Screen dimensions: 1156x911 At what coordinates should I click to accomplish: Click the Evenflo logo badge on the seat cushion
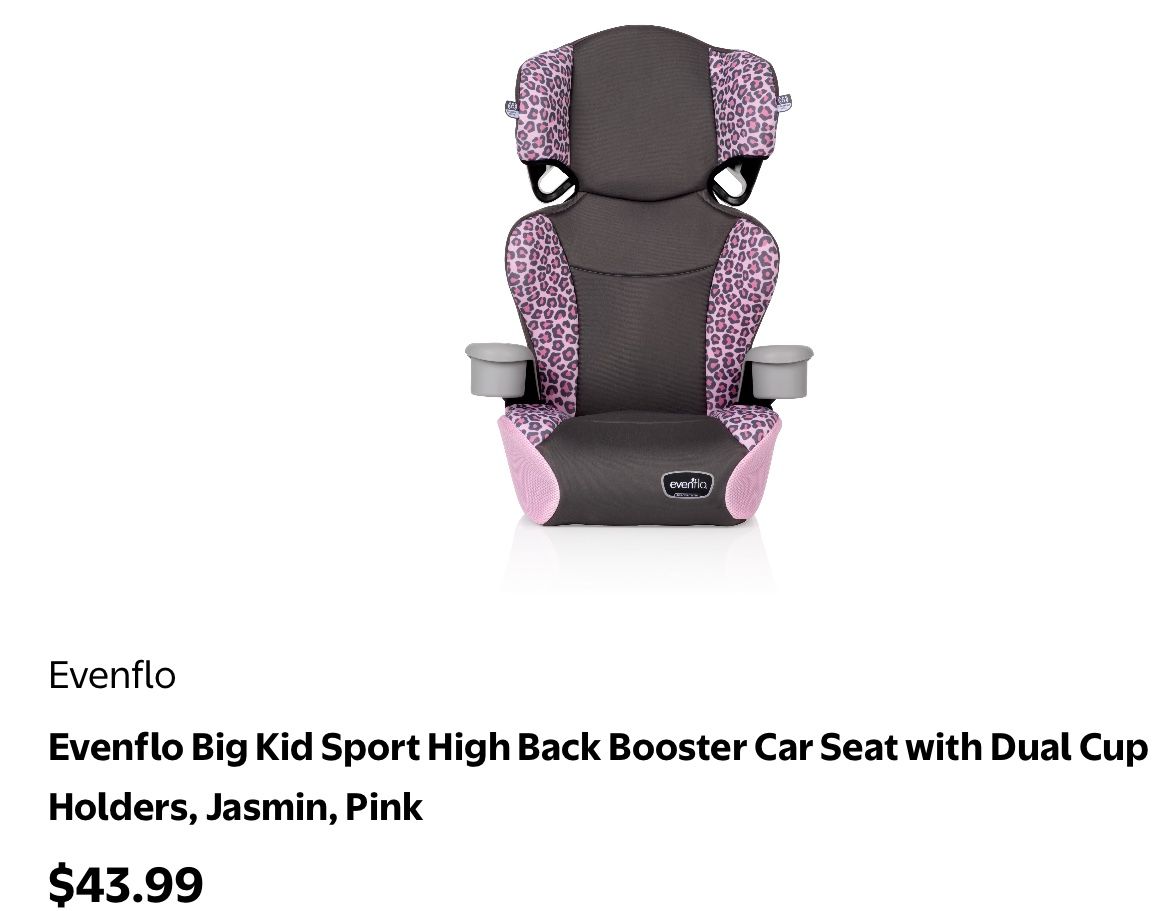pyautogui.click(x=688, y=484)
